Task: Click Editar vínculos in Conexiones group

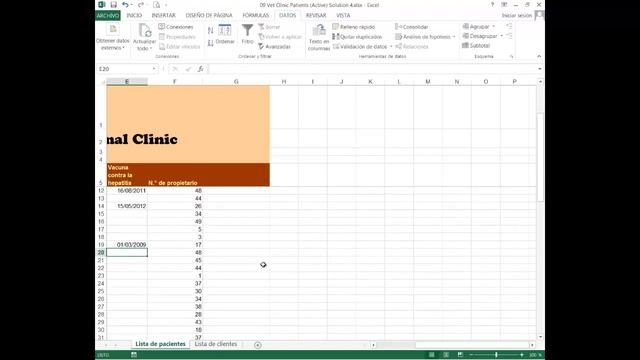Action: [179, 47]
